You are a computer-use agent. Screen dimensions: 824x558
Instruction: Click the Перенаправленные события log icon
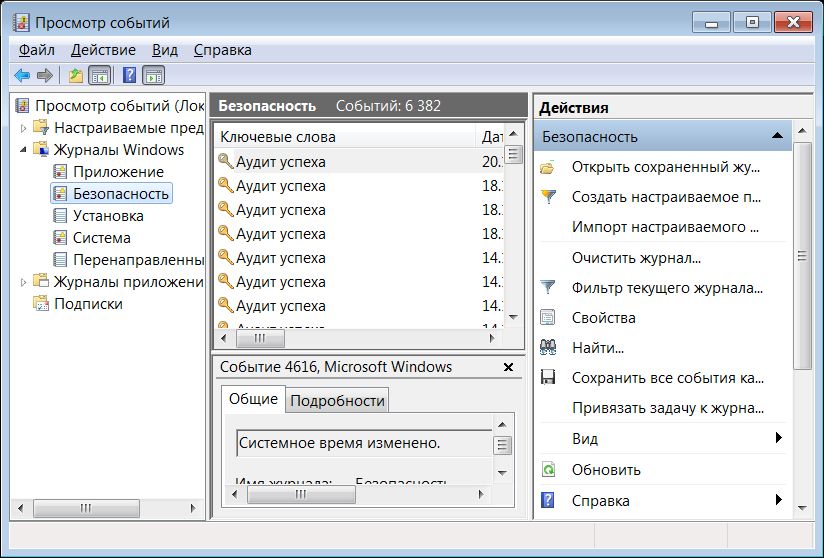click(x=60, y=260)
